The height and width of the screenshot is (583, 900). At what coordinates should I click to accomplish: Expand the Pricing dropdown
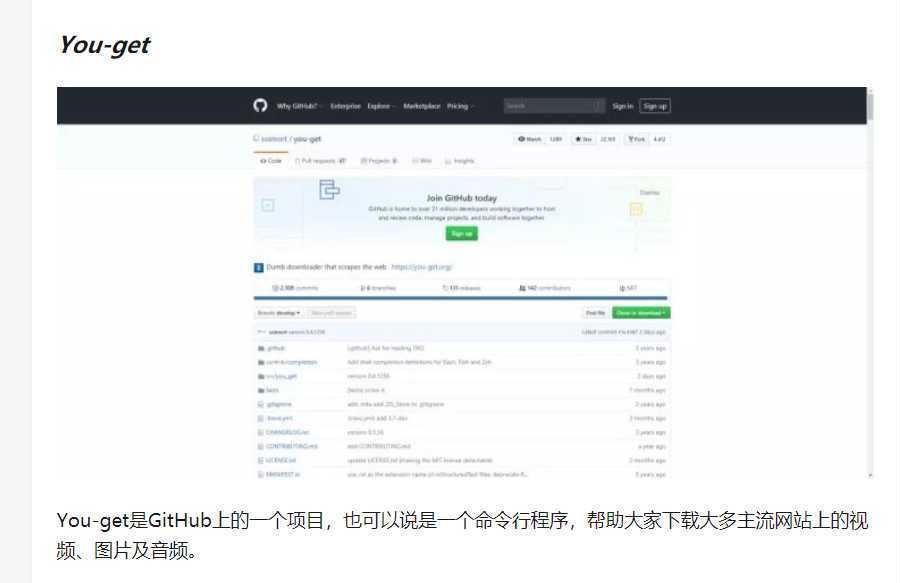460,106
